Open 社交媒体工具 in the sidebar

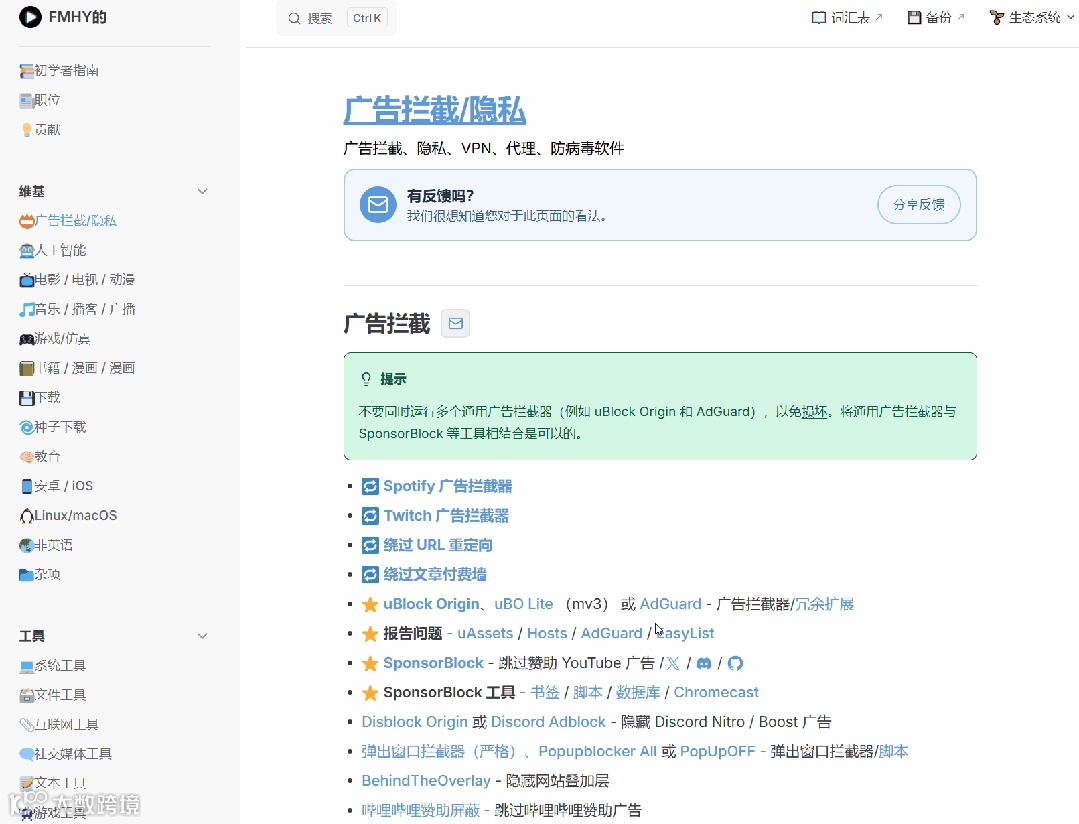coord(66,754)
